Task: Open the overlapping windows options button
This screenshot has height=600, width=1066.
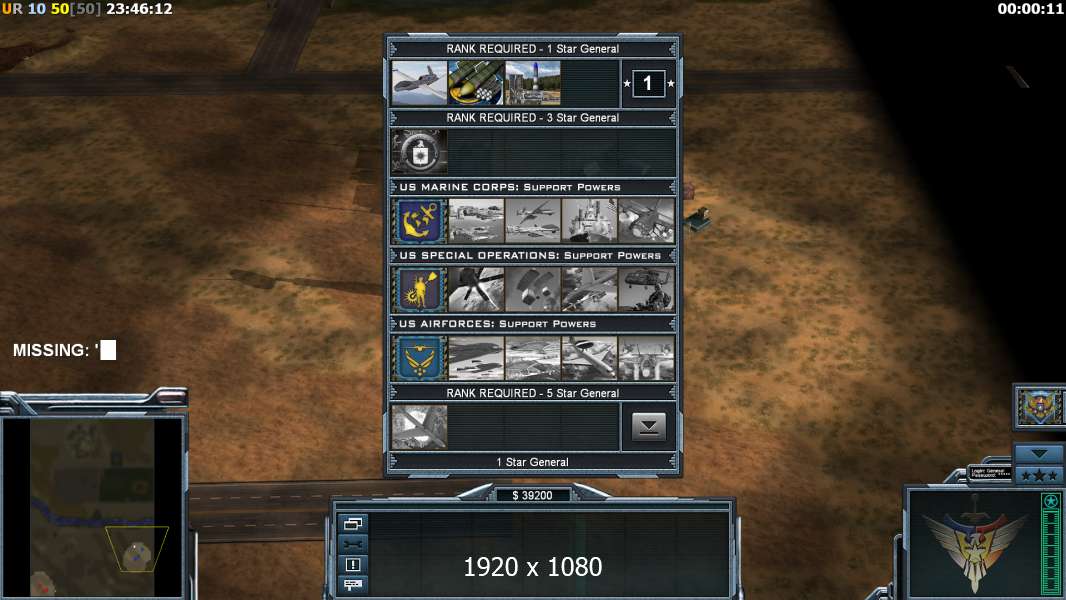Action: [x=353, y=523]
